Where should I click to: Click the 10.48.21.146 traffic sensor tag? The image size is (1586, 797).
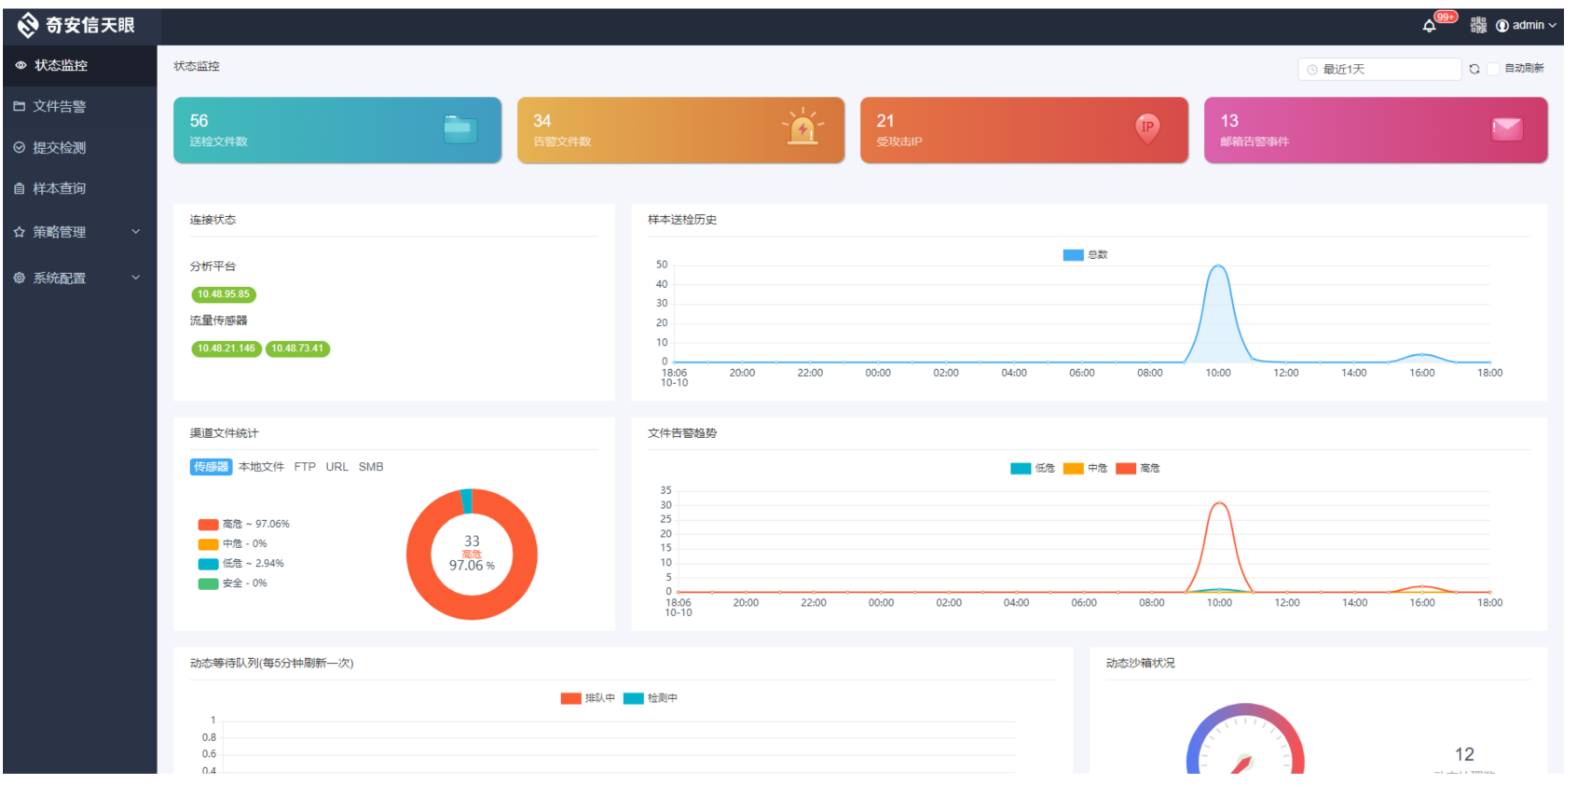tap(226, 349)
